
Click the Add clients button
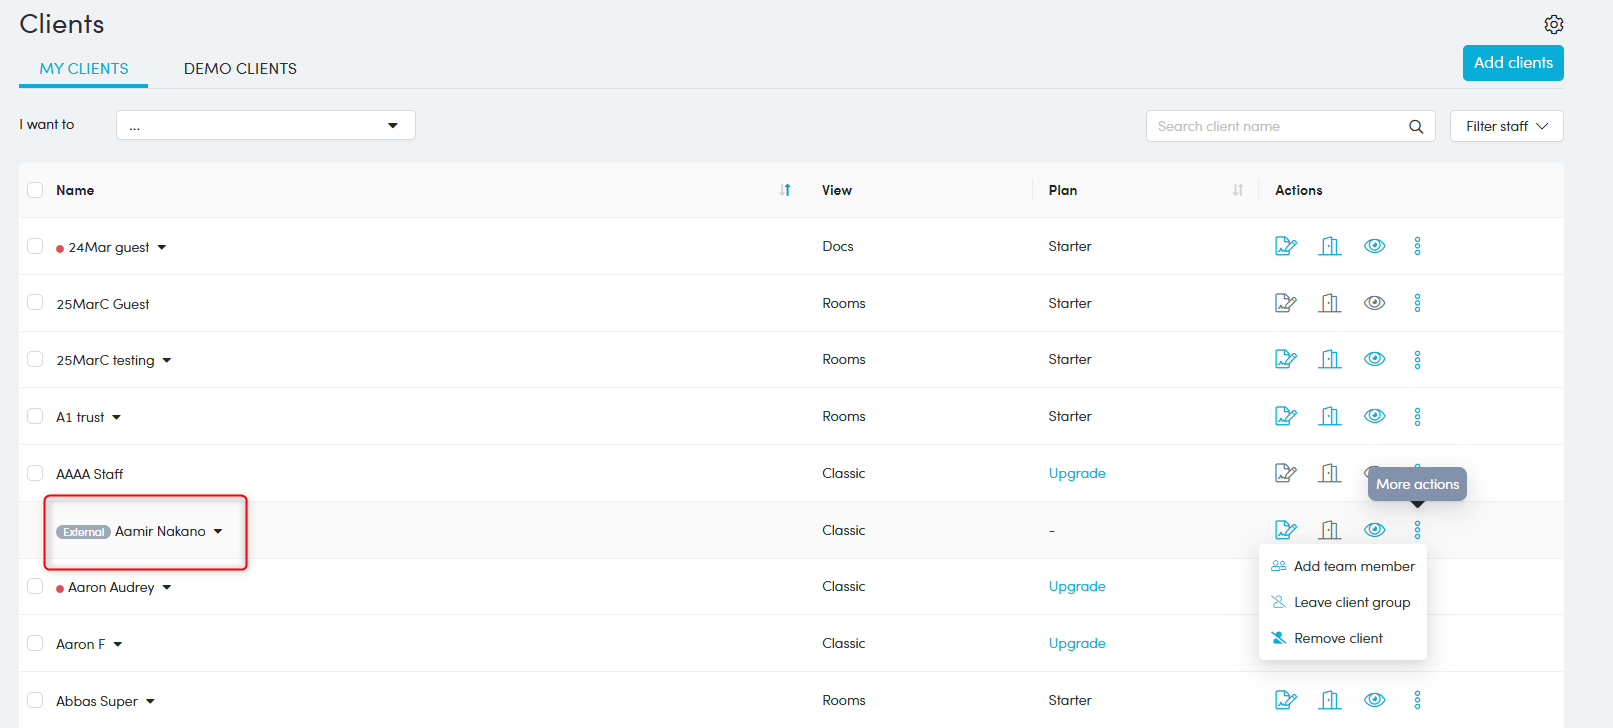point(1512,63)
